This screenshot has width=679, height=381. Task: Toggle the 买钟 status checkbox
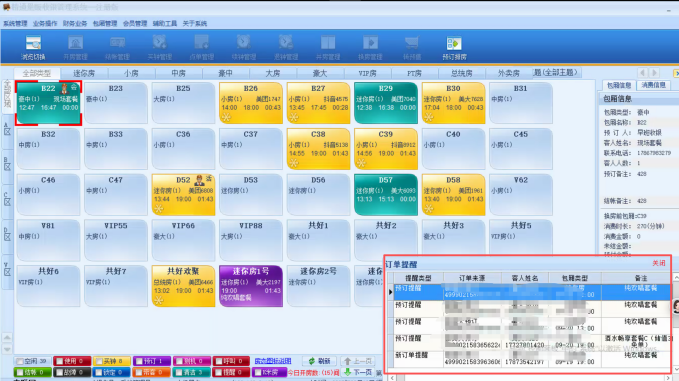pyautogui.click(x=99, y=361)
